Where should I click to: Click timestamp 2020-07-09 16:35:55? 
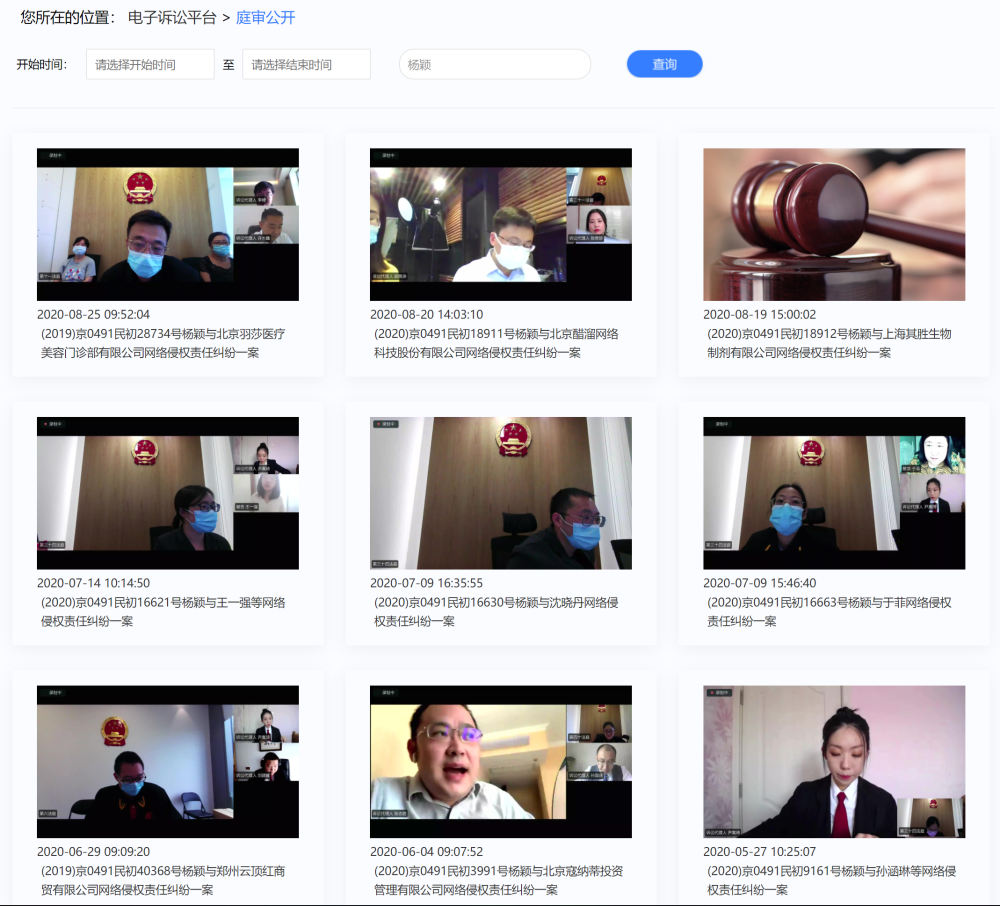point(427,583)
